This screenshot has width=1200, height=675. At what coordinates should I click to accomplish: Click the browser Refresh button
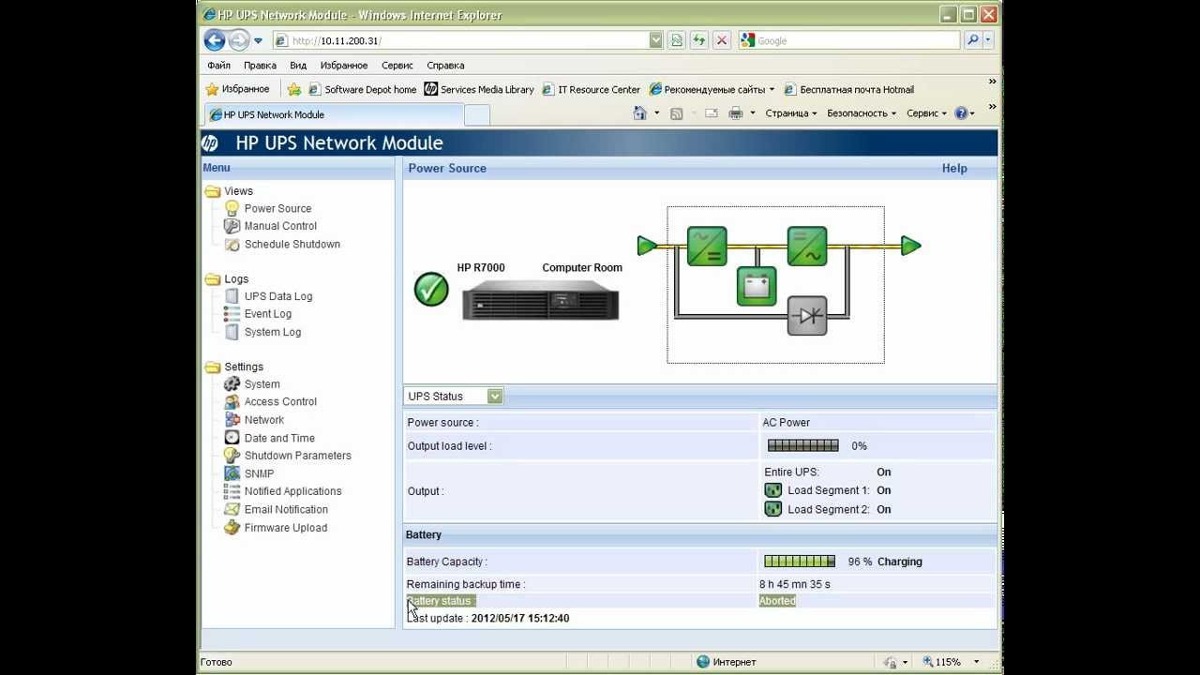(699, 40)
